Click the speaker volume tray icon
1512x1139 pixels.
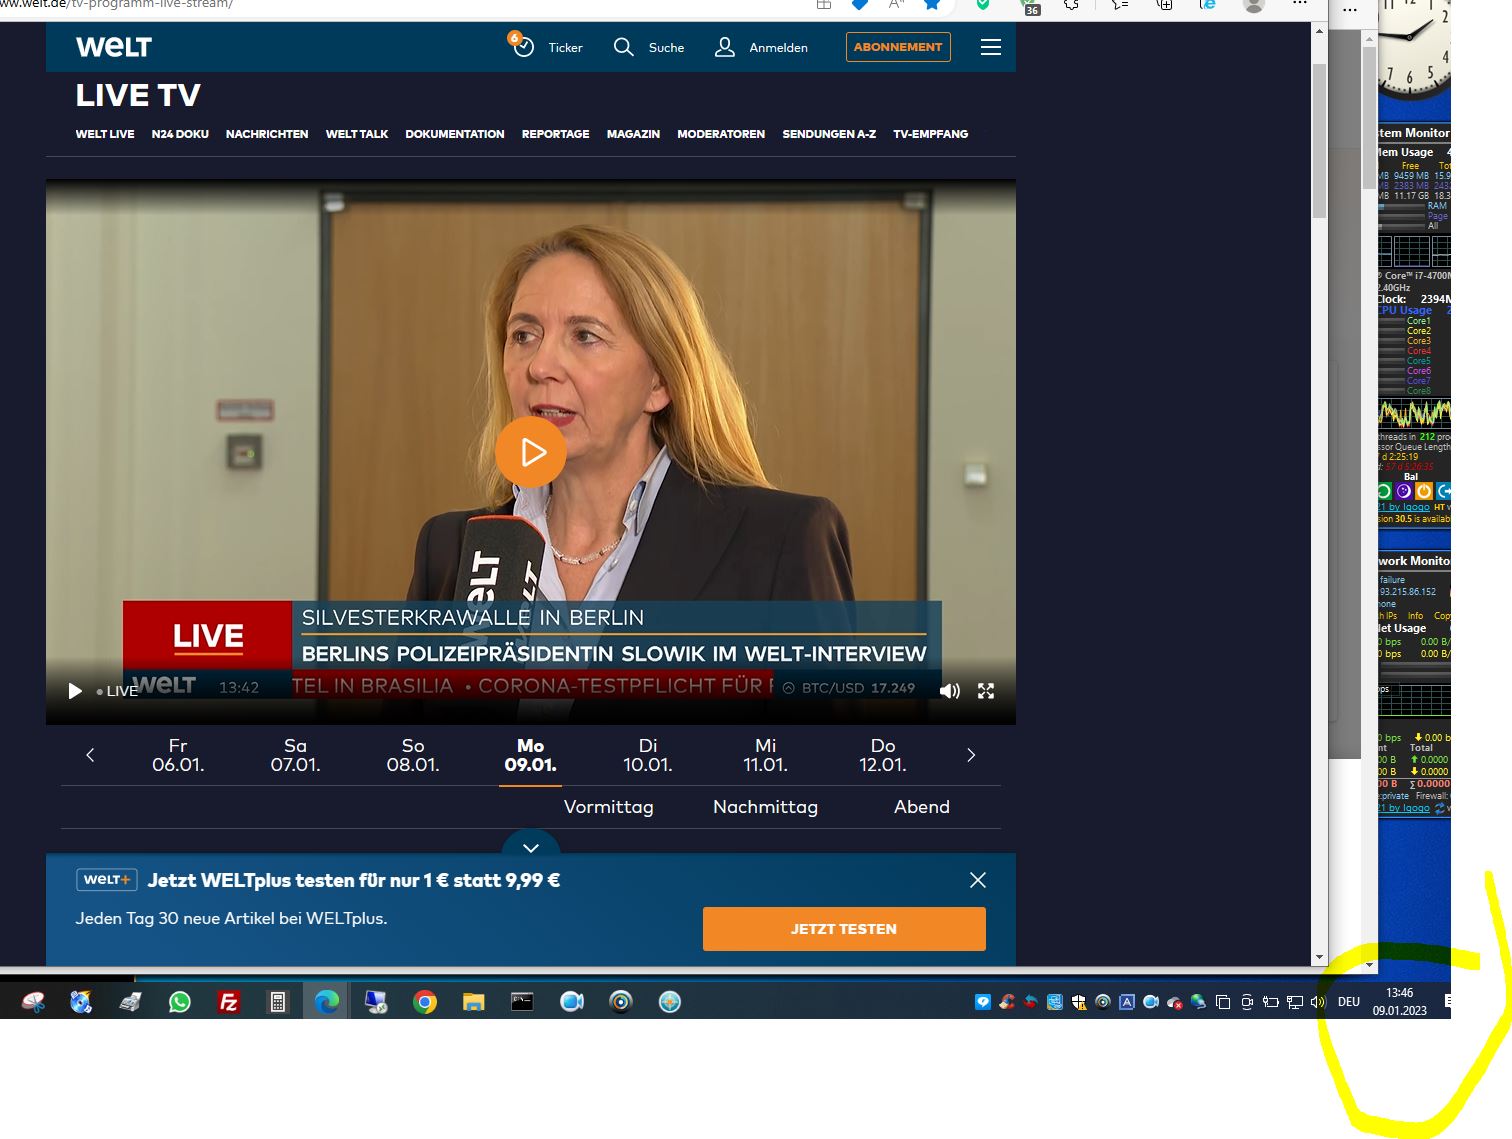[x=1318, y=1002]
